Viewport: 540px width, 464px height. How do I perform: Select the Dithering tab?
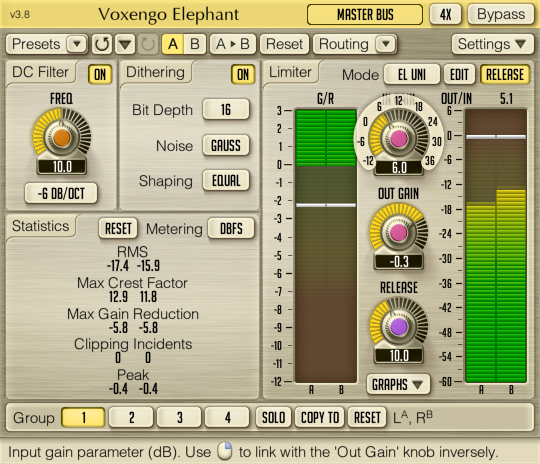[x=155, y=72]
